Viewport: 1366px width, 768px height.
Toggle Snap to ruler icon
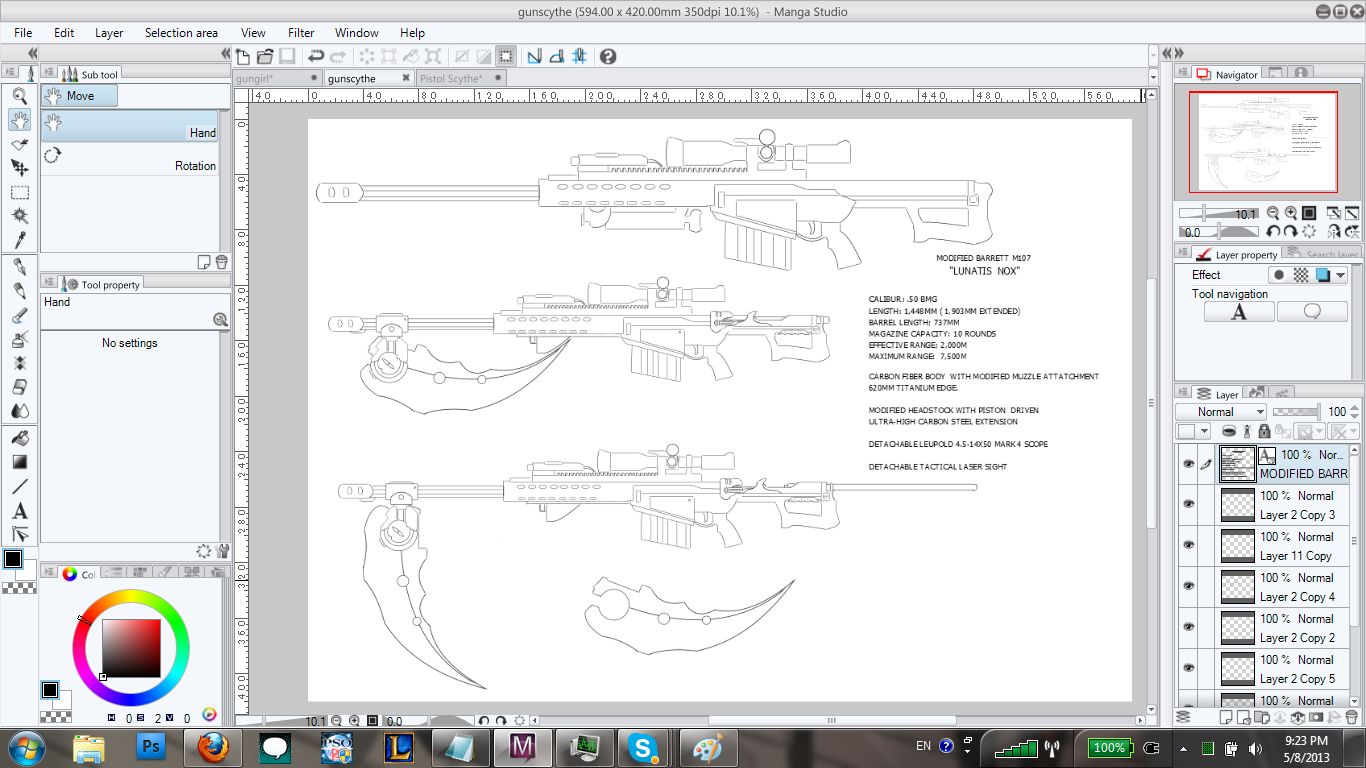535,57
